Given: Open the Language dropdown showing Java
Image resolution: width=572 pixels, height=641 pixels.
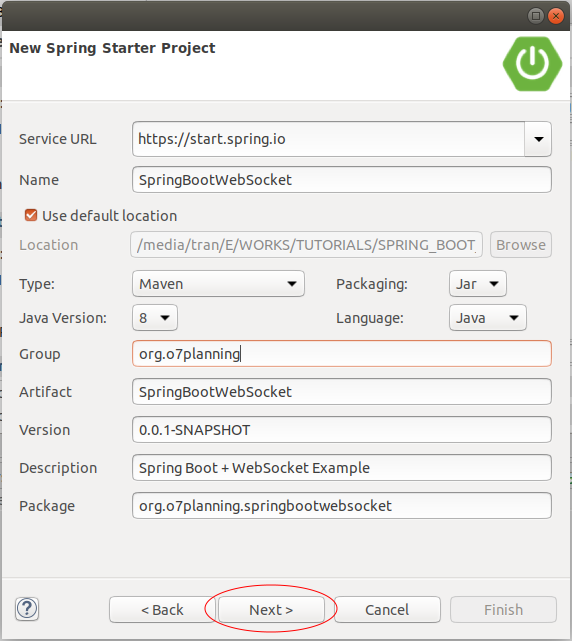Looking at the screenshot, I should point(488,318).
